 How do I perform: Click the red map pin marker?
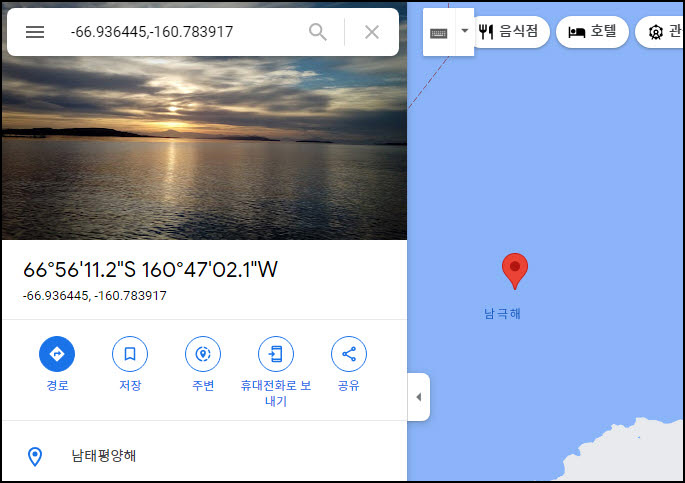pos(515,271)
